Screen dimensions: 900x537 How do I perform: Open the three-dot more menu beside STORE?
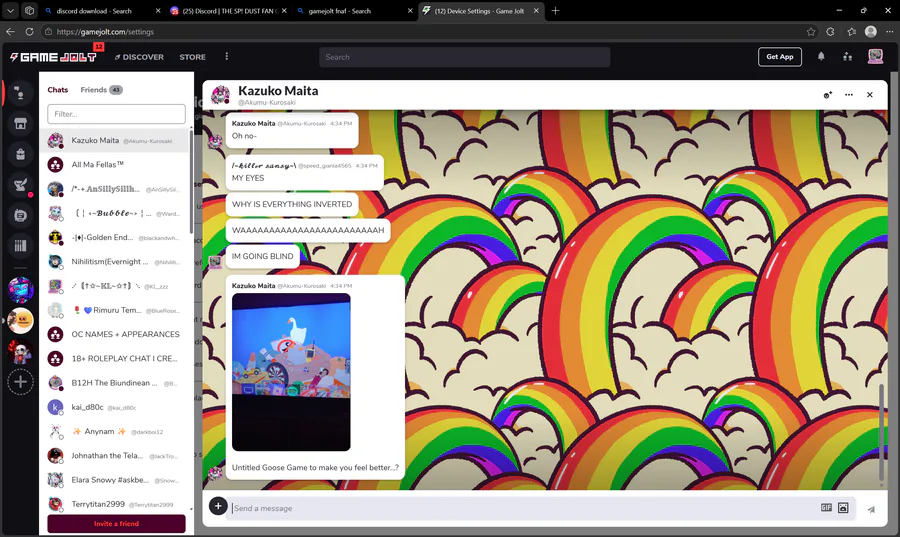(227, 56)
